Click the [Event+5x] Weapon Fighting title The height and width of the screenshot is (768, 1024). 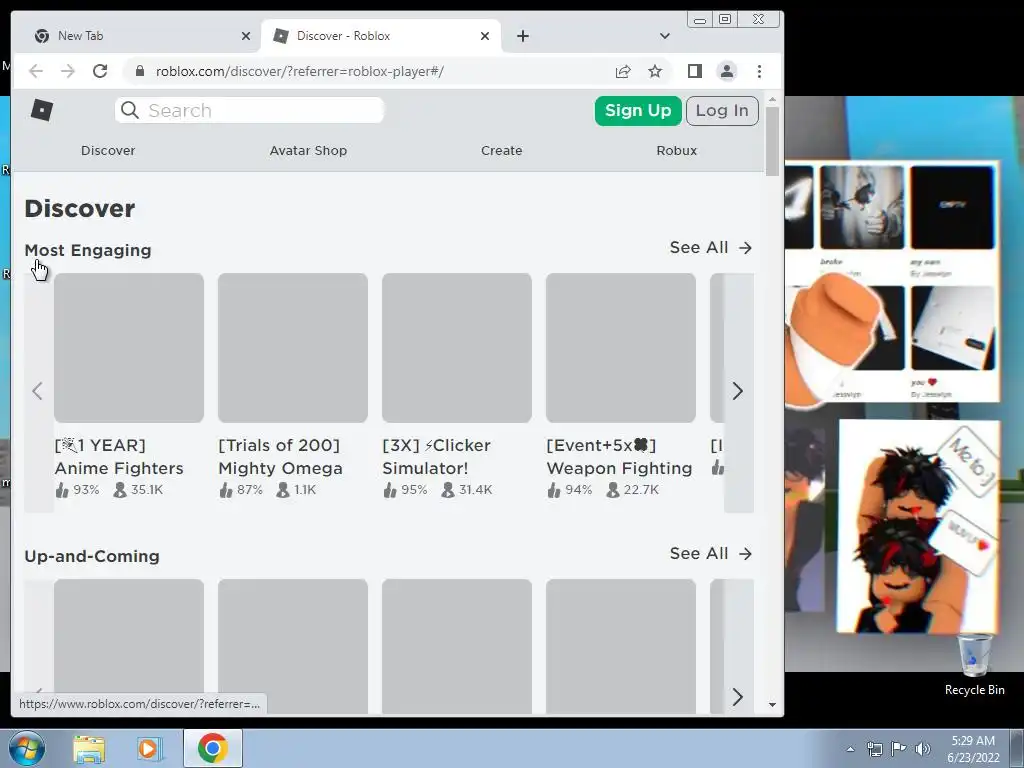point(619,456)
